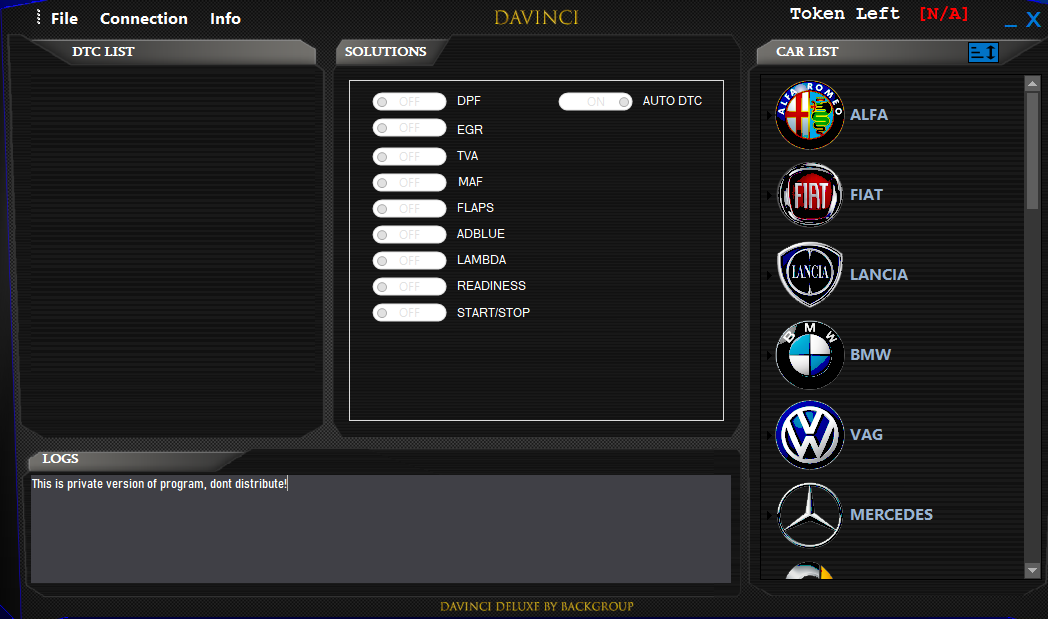
Task: Toggle the ADBLUE solution switch
Action: pyautogui.click(x=409, y=235)
